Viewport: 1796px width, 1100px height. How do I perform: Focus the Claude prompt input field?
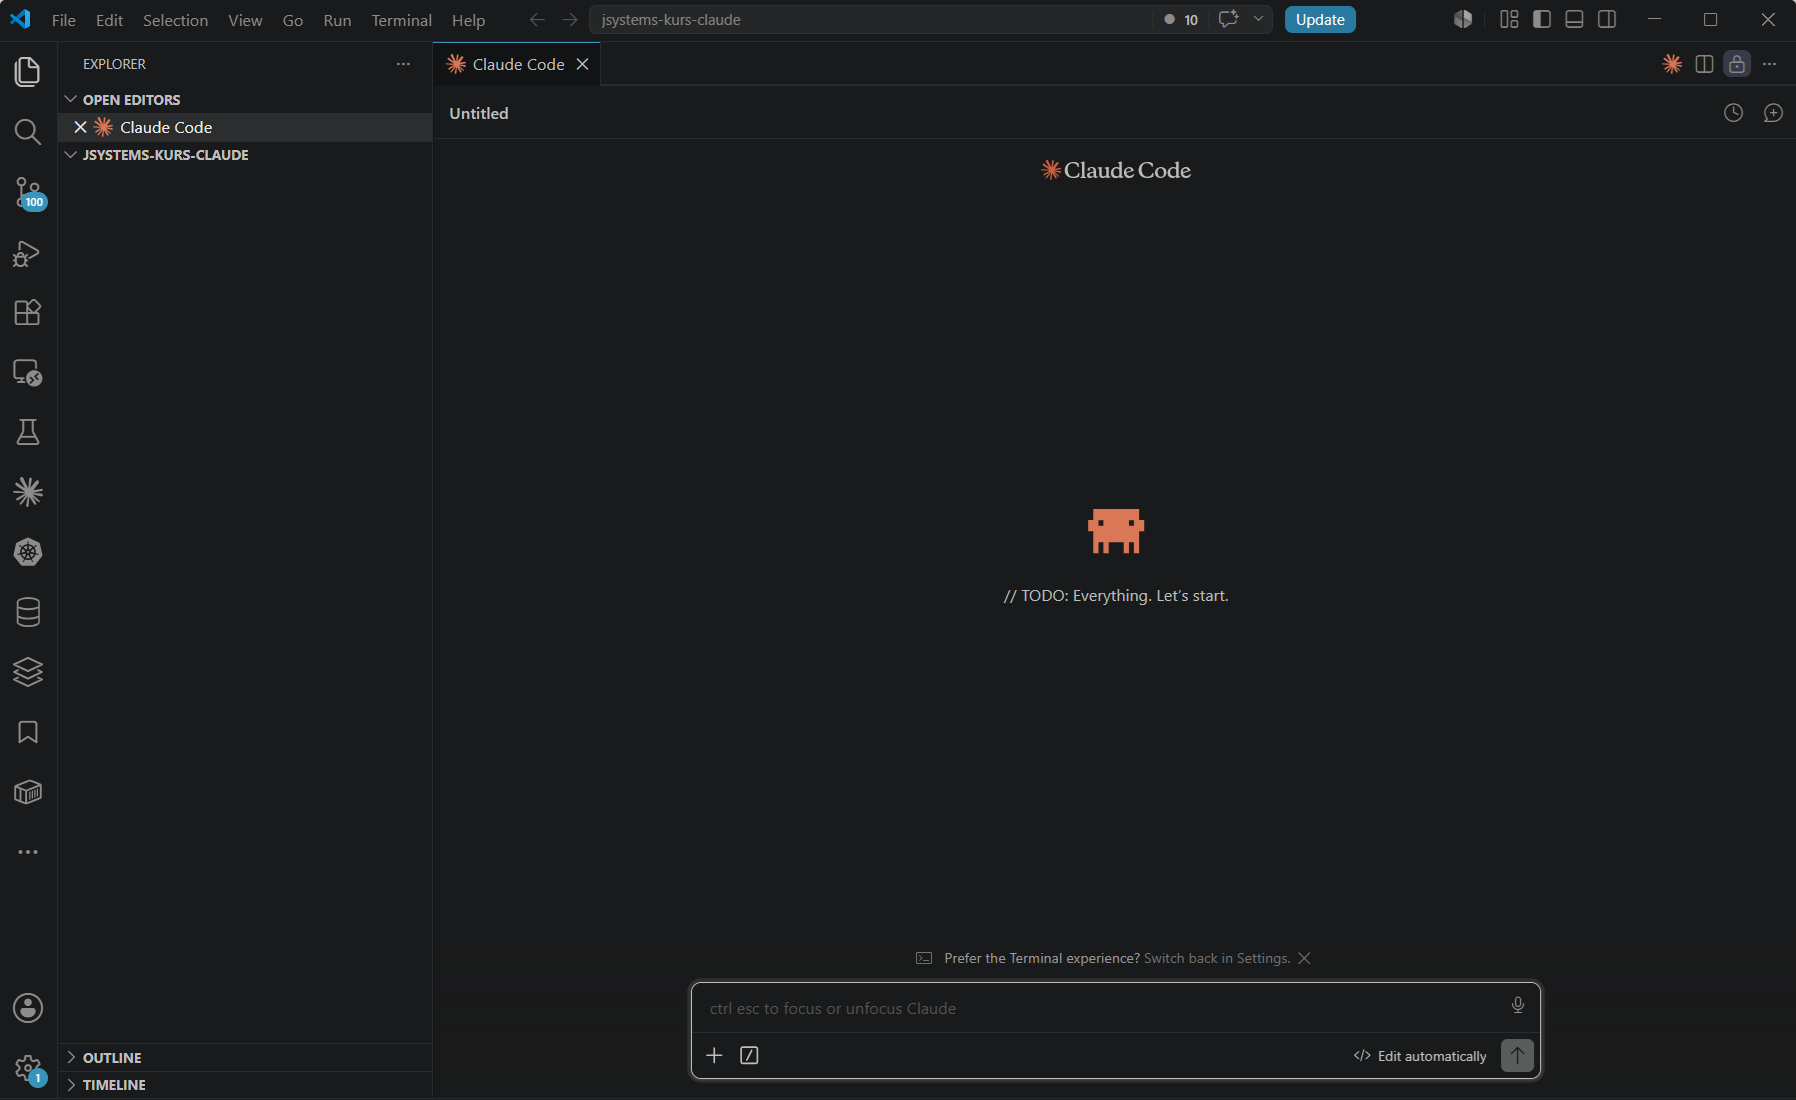click(1100, 1008)
